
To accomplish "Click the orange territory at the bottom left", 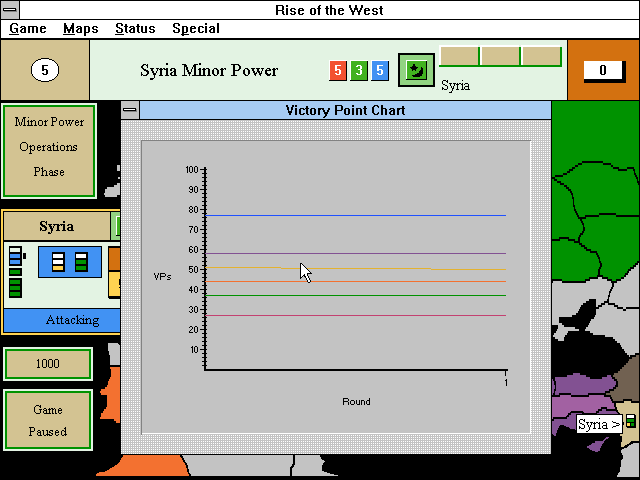I will [143, 465].
